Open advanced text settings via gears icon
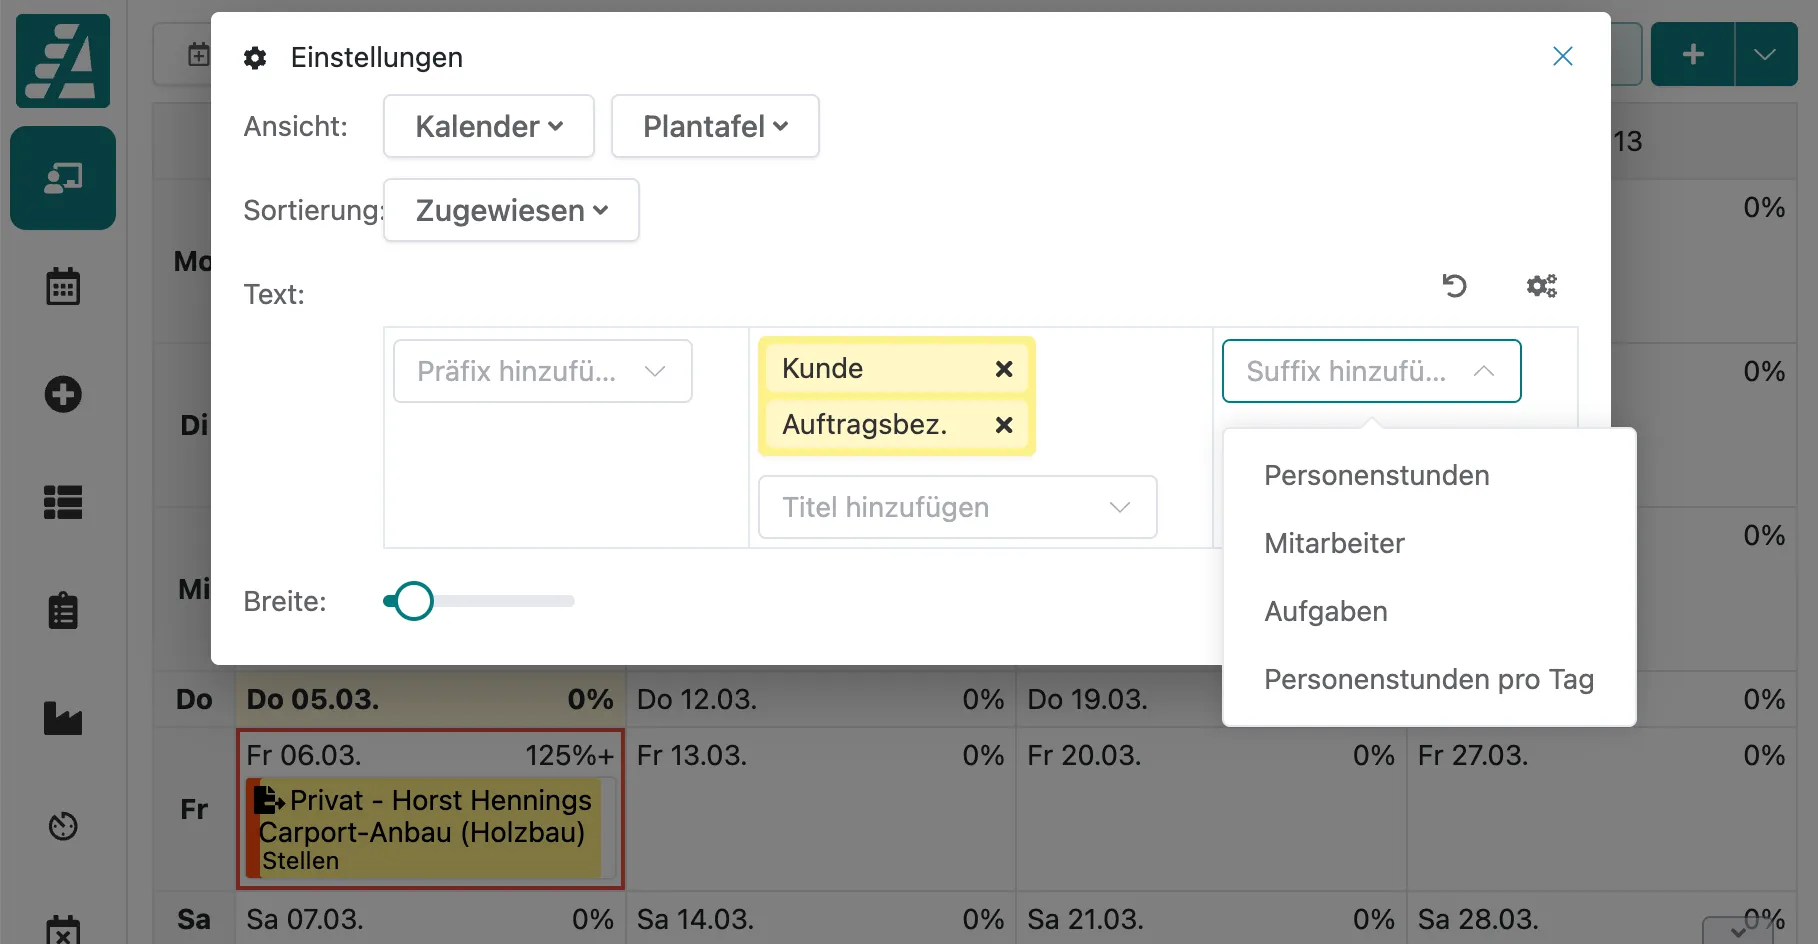 pos(1541,286)
